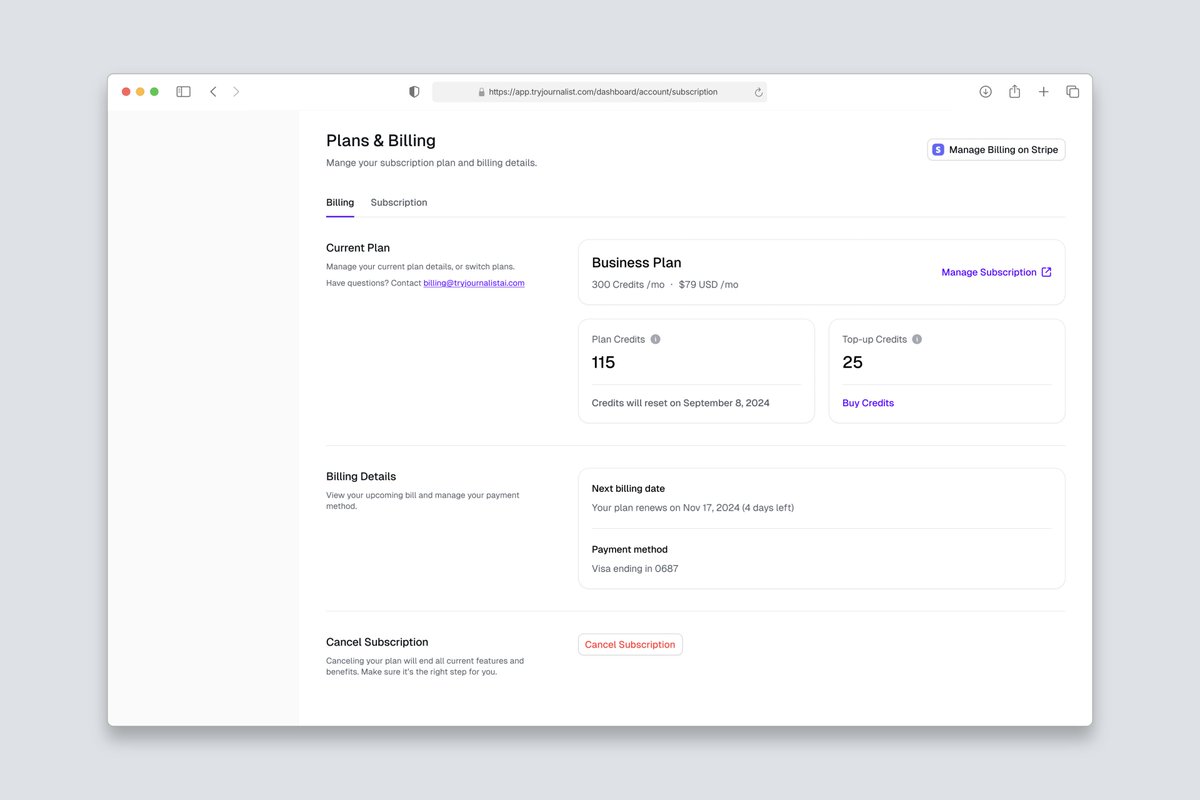The height and width of the screenshot is (800, 1200).
Task: Open the Safari downloads icon
Action: 985,92
